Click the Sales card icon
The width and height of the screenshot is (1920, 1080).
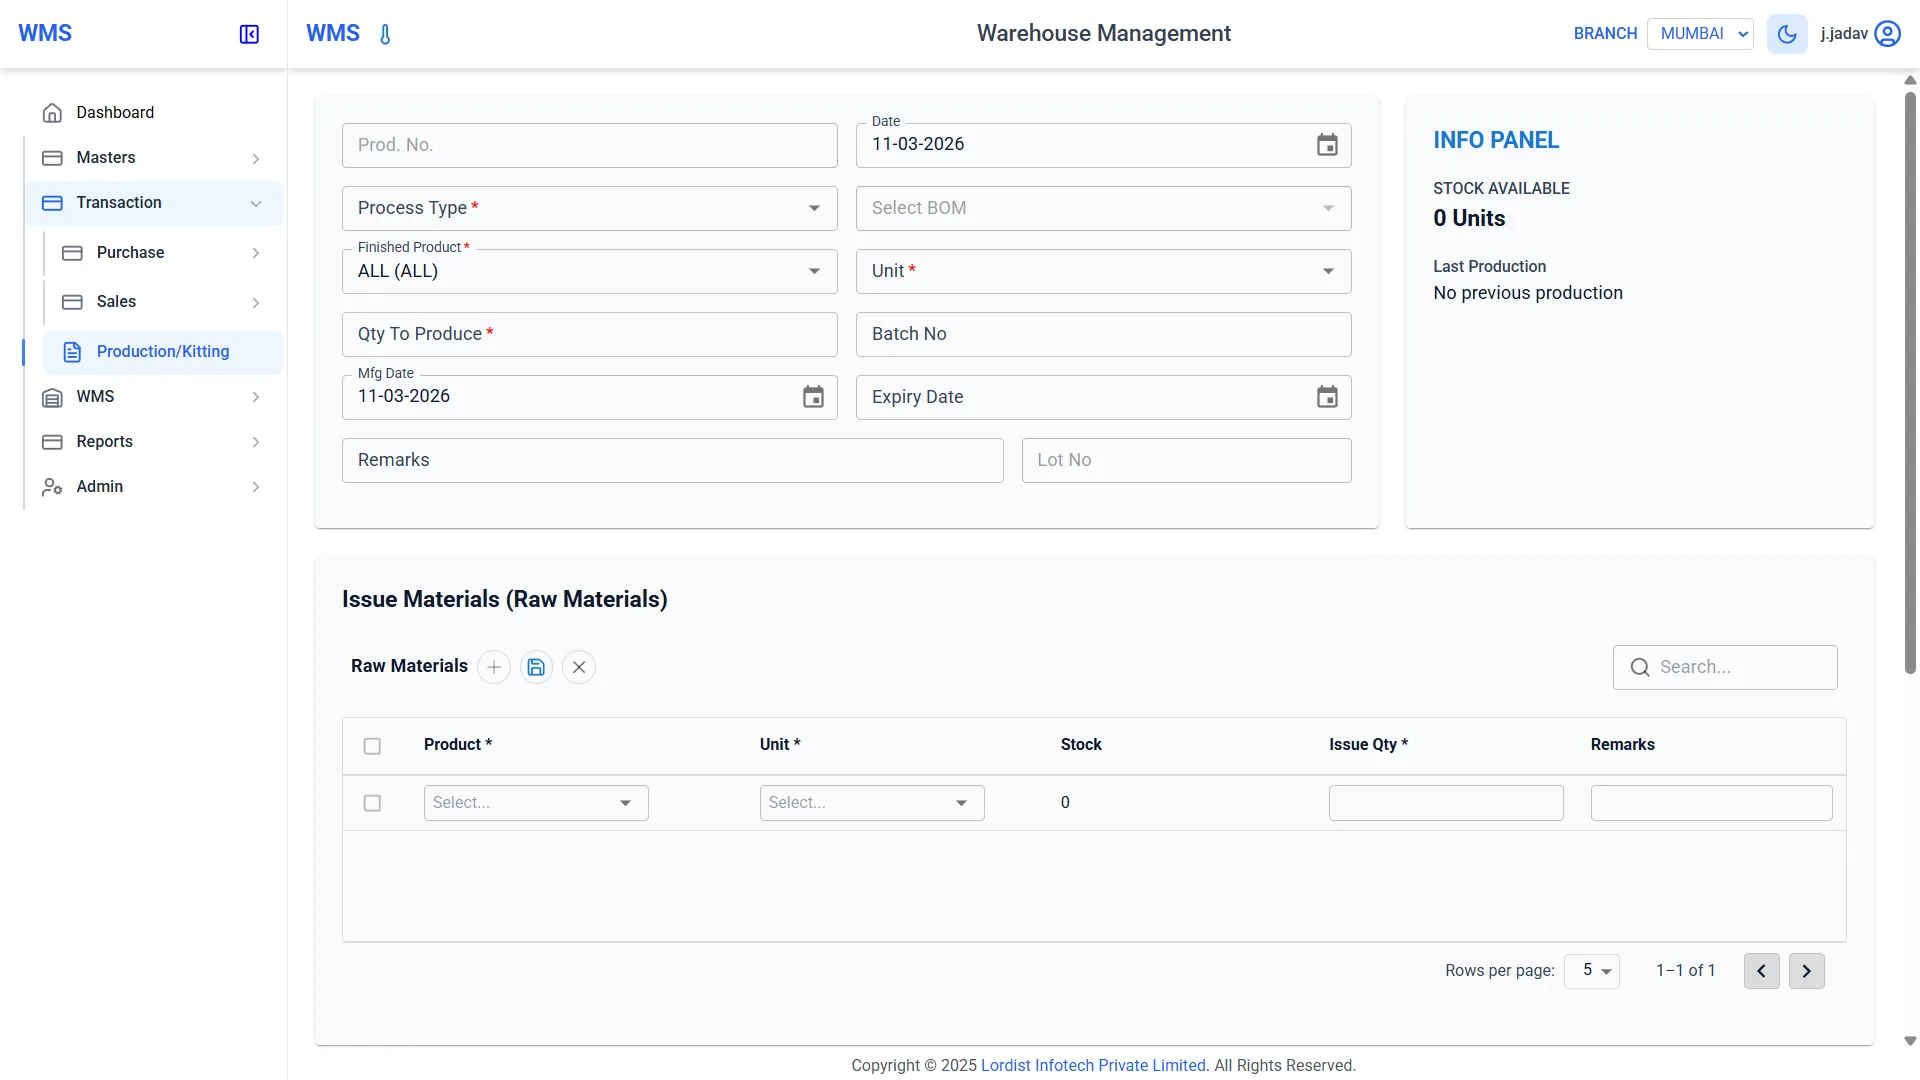[x=72, y=302]
